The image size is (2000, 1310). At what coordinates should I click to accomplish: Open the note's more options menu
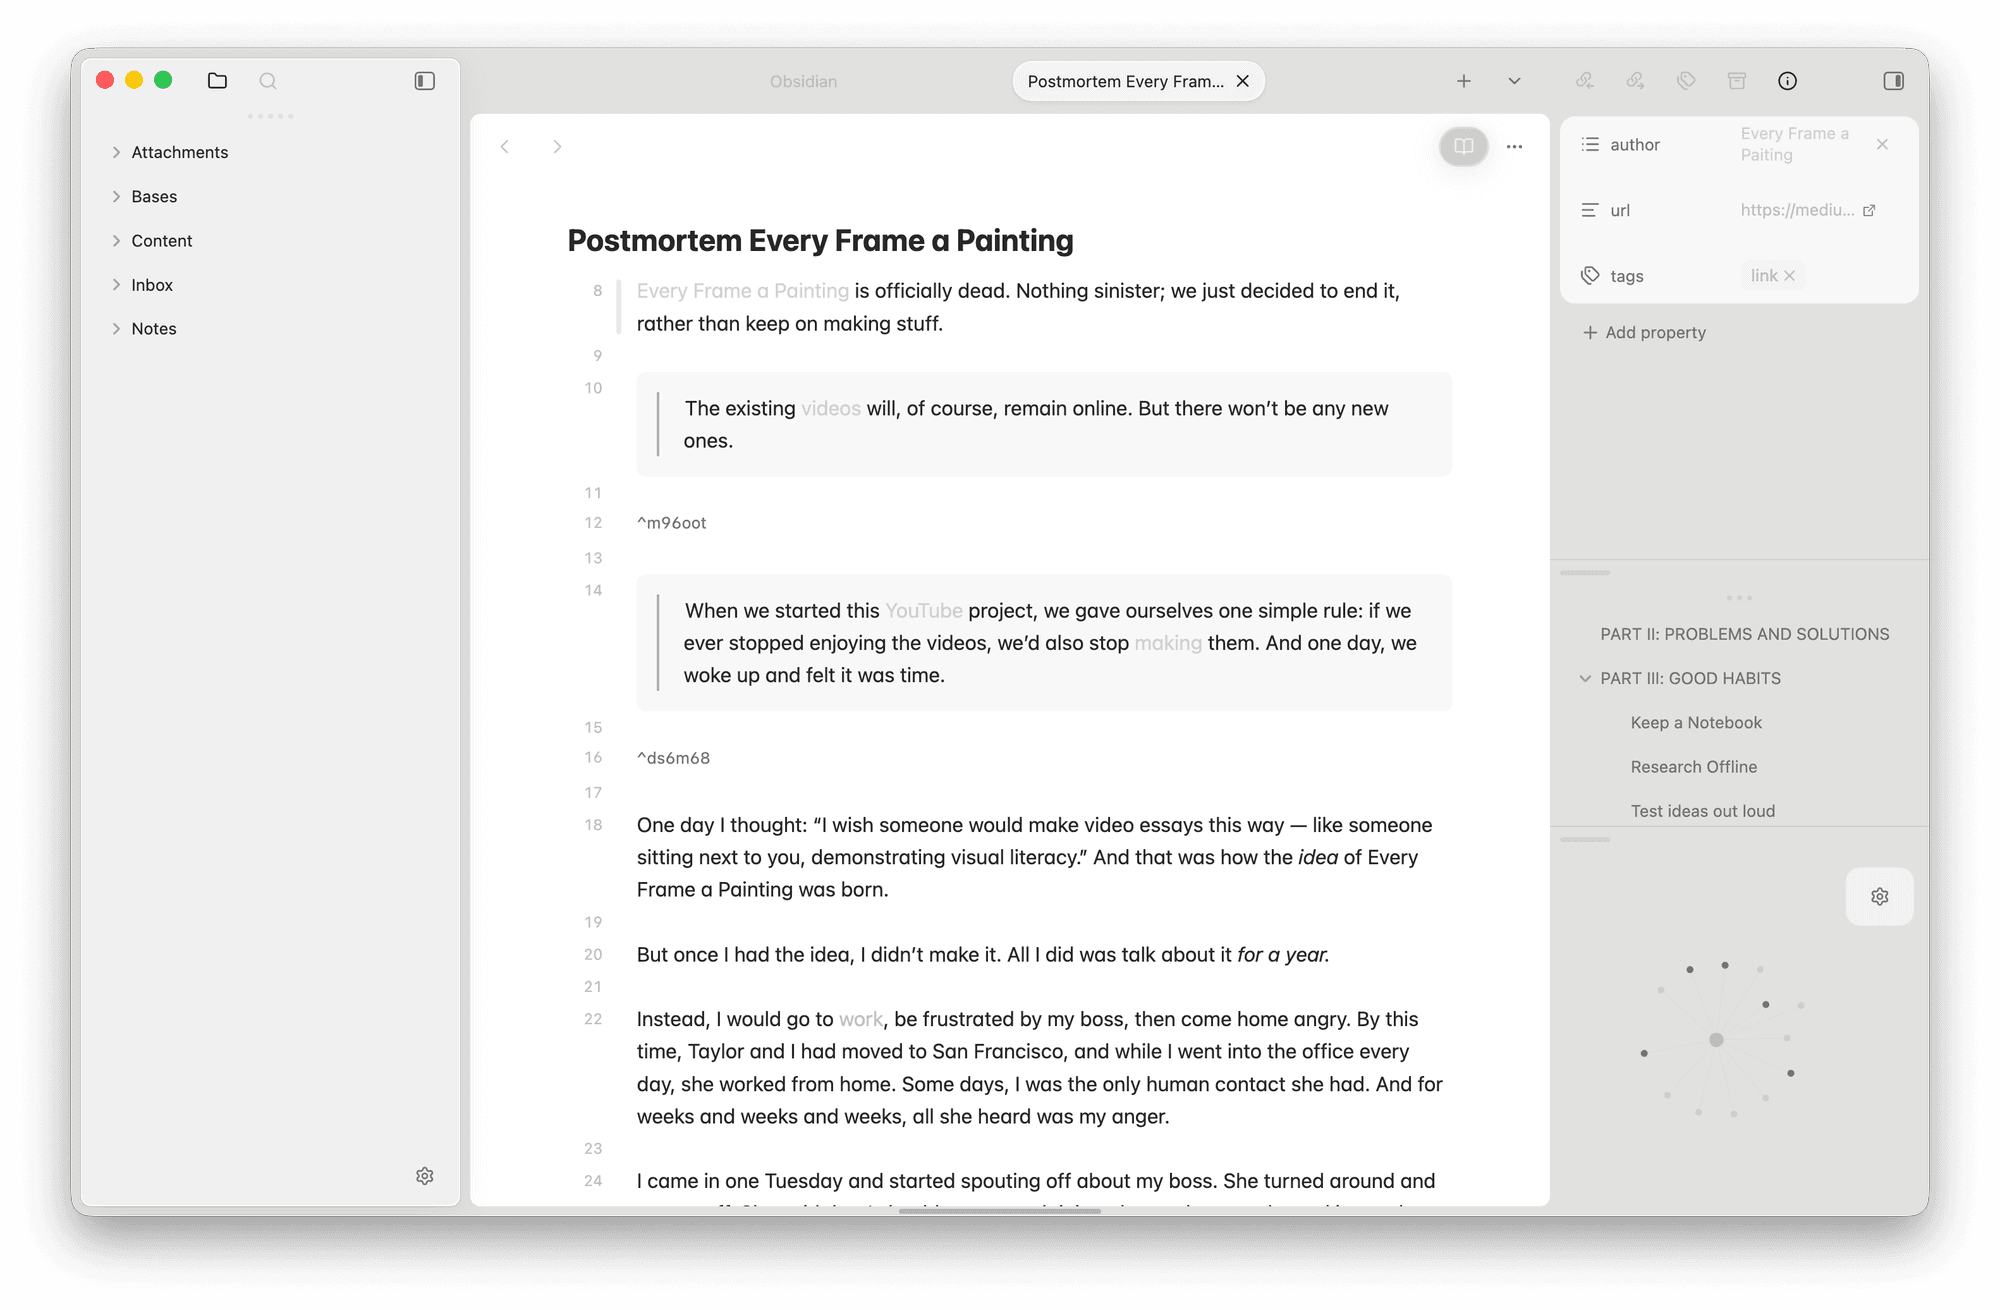coord(1515,146)
